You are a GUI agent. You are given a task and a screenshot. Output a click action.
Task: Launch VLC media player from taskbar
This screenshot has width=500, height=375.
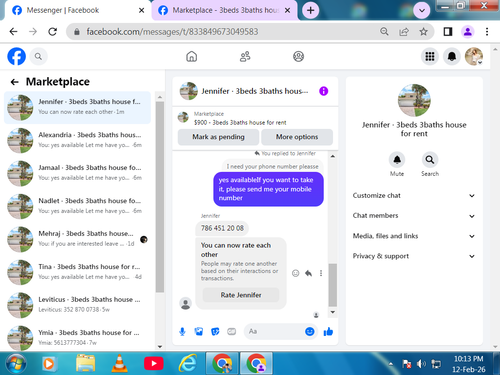pos(119,363)
